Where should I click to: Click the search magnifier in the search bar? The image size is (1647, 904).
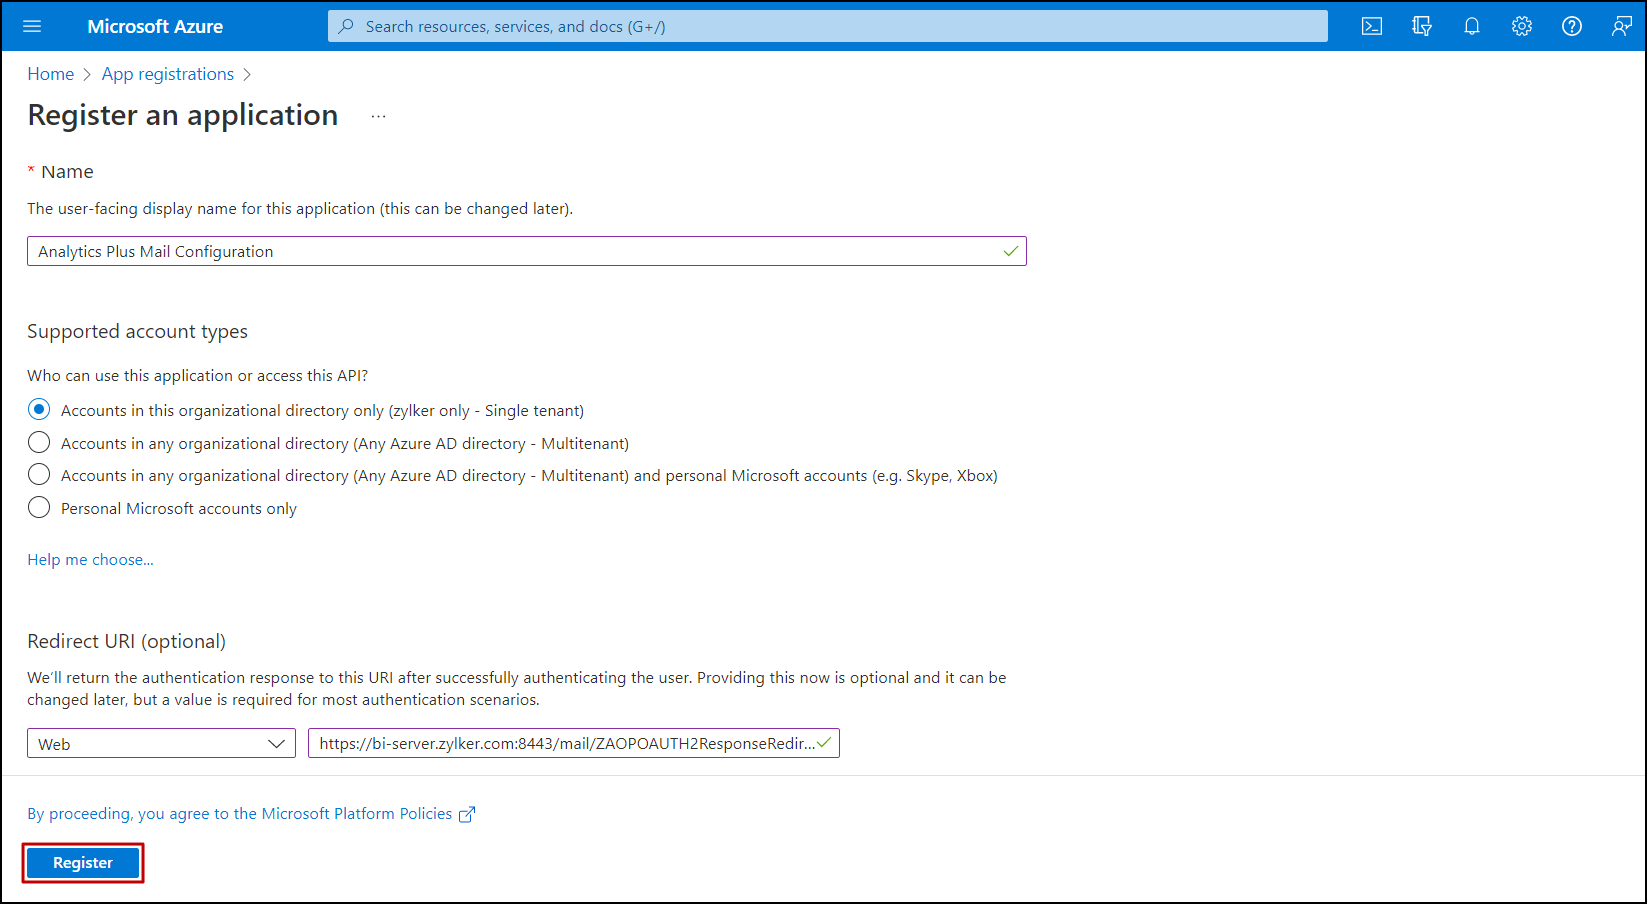pyautogui.click(x=346, y=26)
